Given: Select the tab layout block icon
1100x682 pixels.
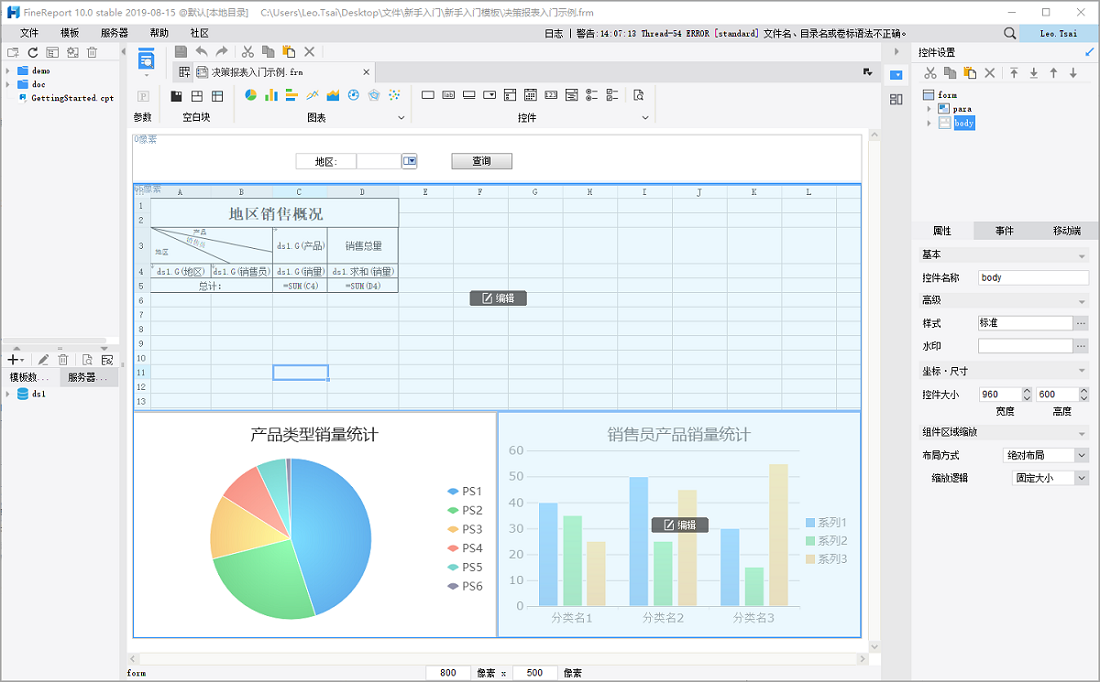Looking at the screenshot, I should [x=197, y=95].
